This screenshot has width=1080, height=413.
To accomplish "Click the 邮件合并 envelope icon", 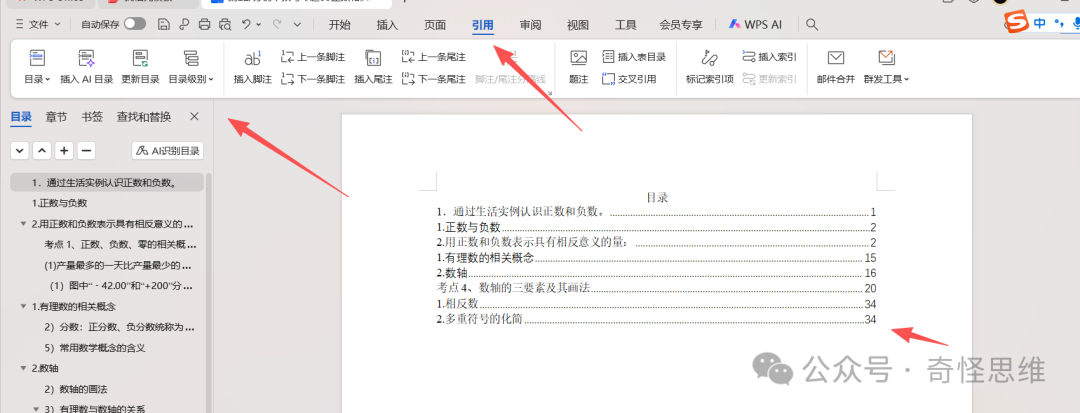I will coord(835,58).
